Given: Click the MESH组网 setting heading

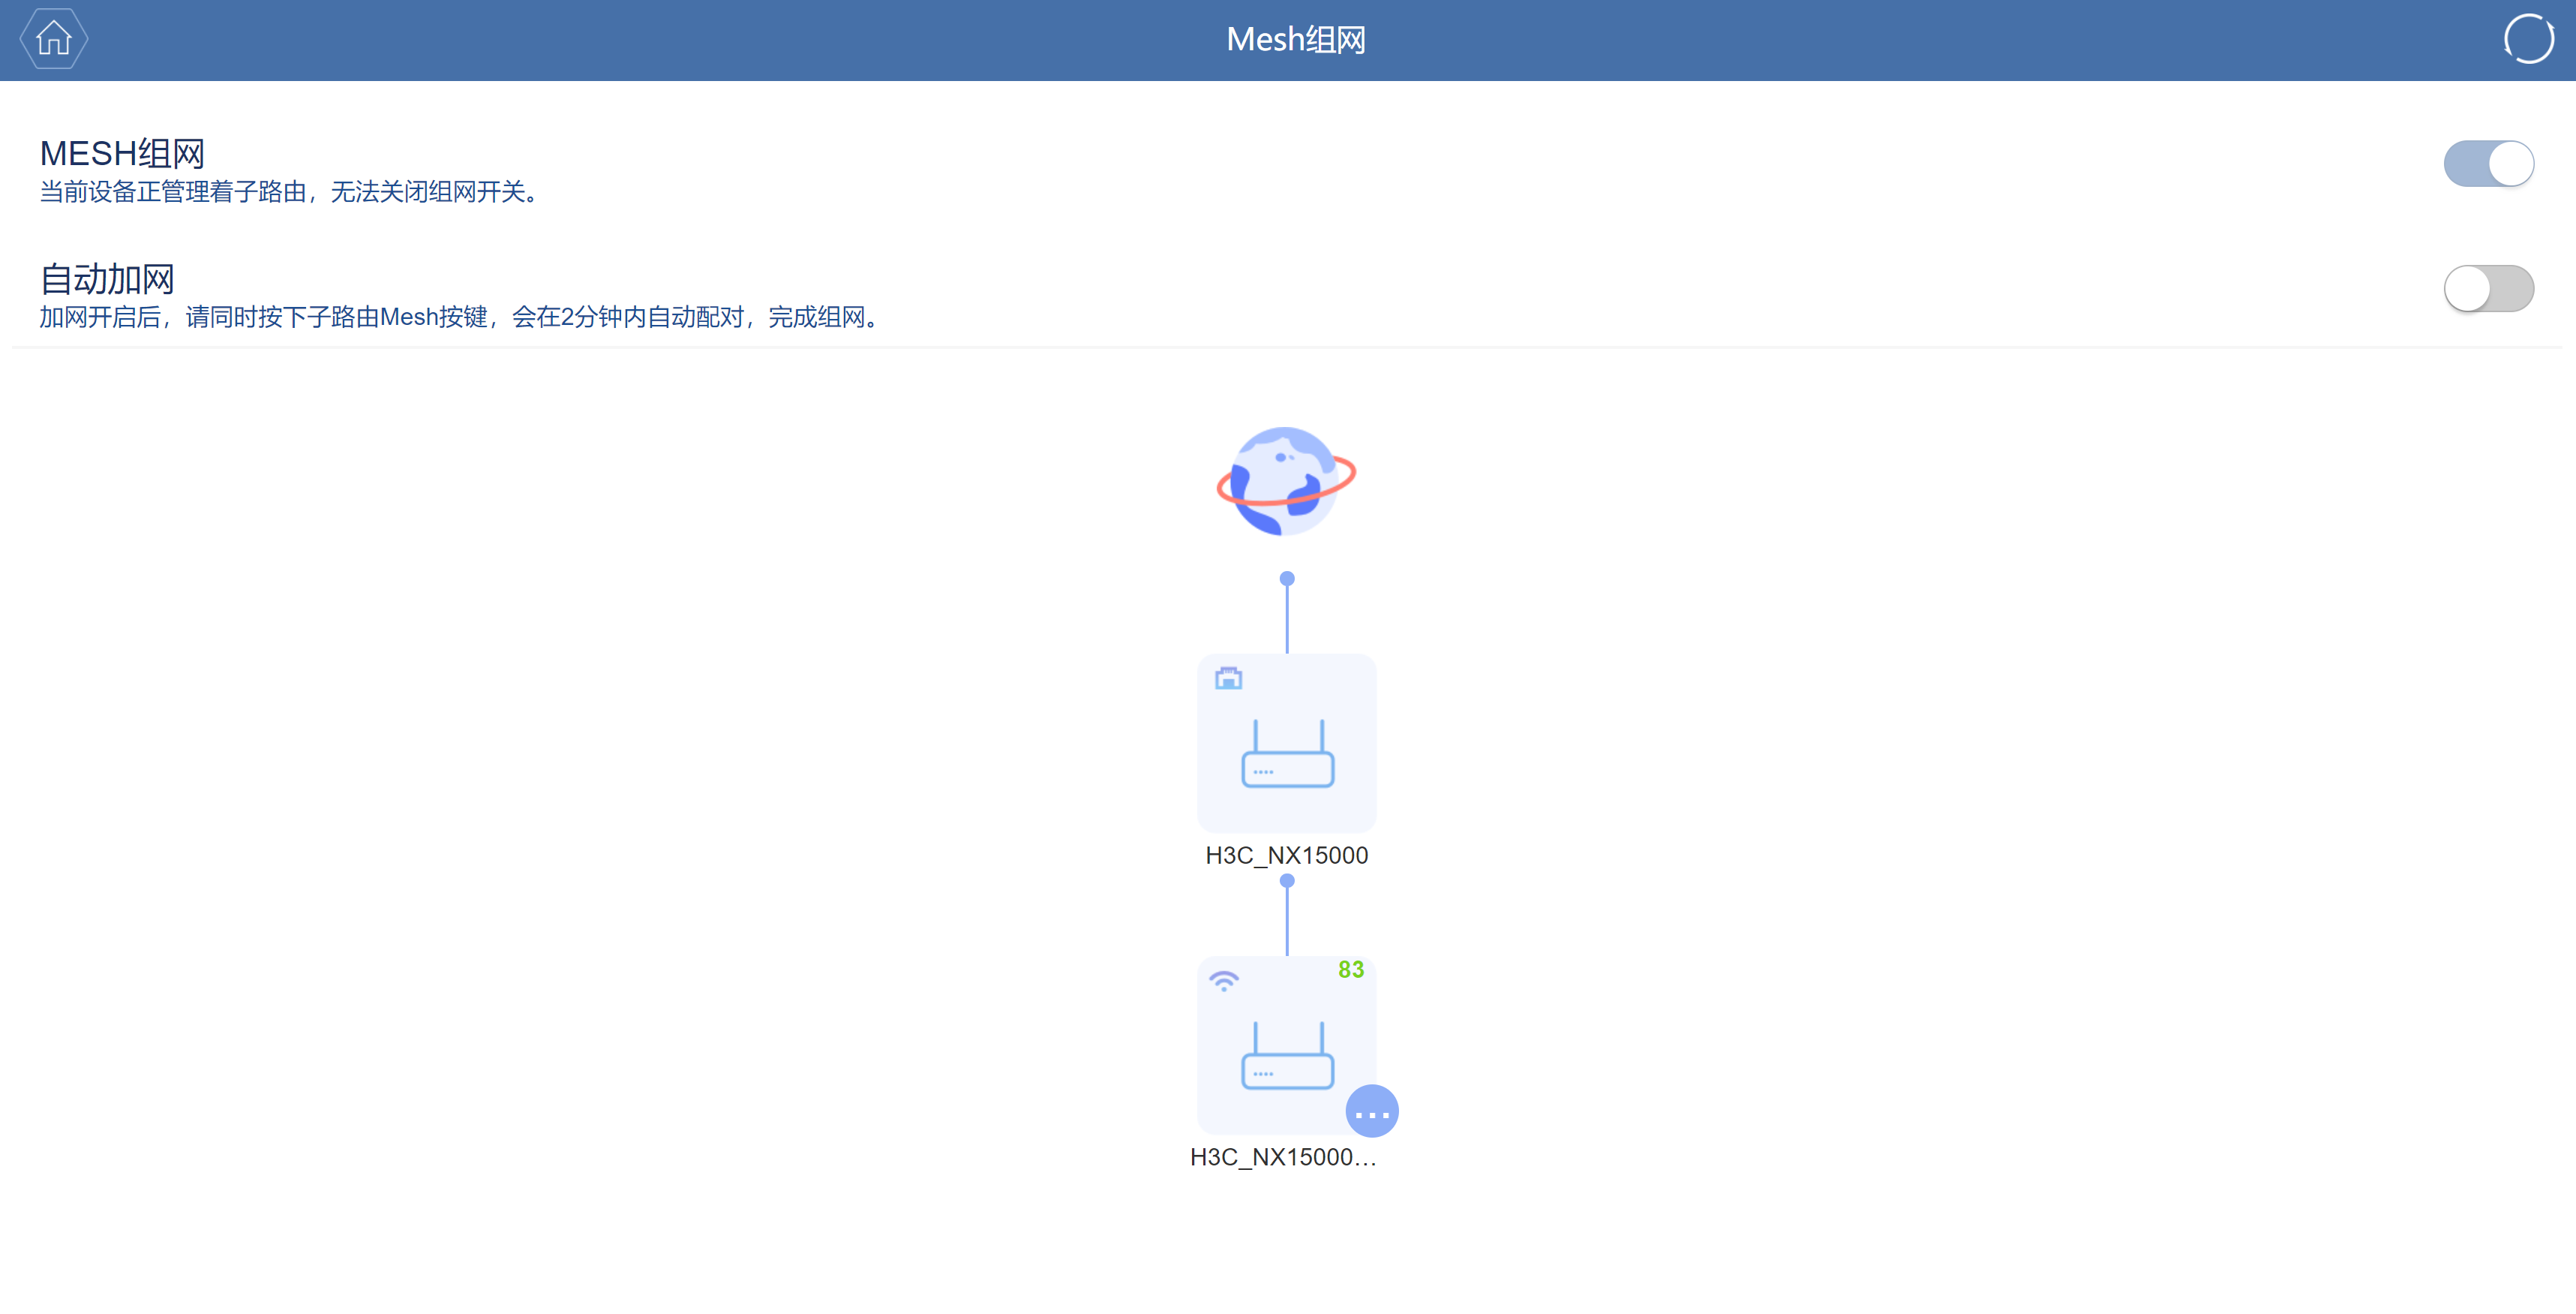Looking at the screenshot, I should click(x=123, y=154).
